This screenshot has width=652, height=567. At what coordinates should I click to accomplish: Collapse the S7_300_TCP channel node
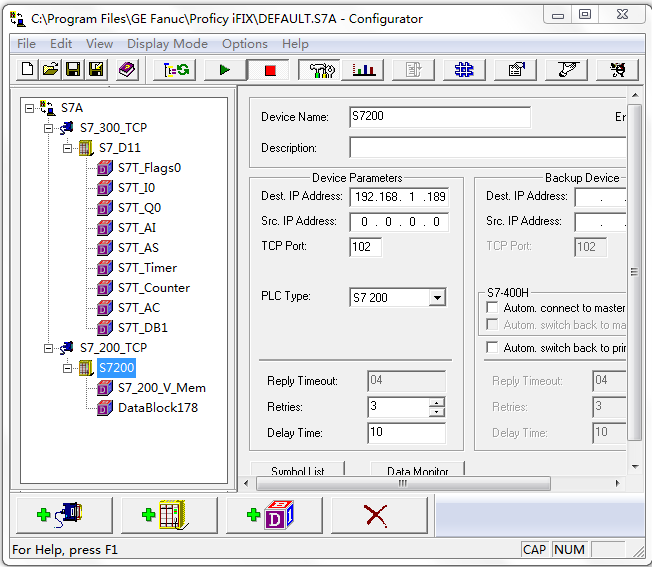tap(48, 128)
